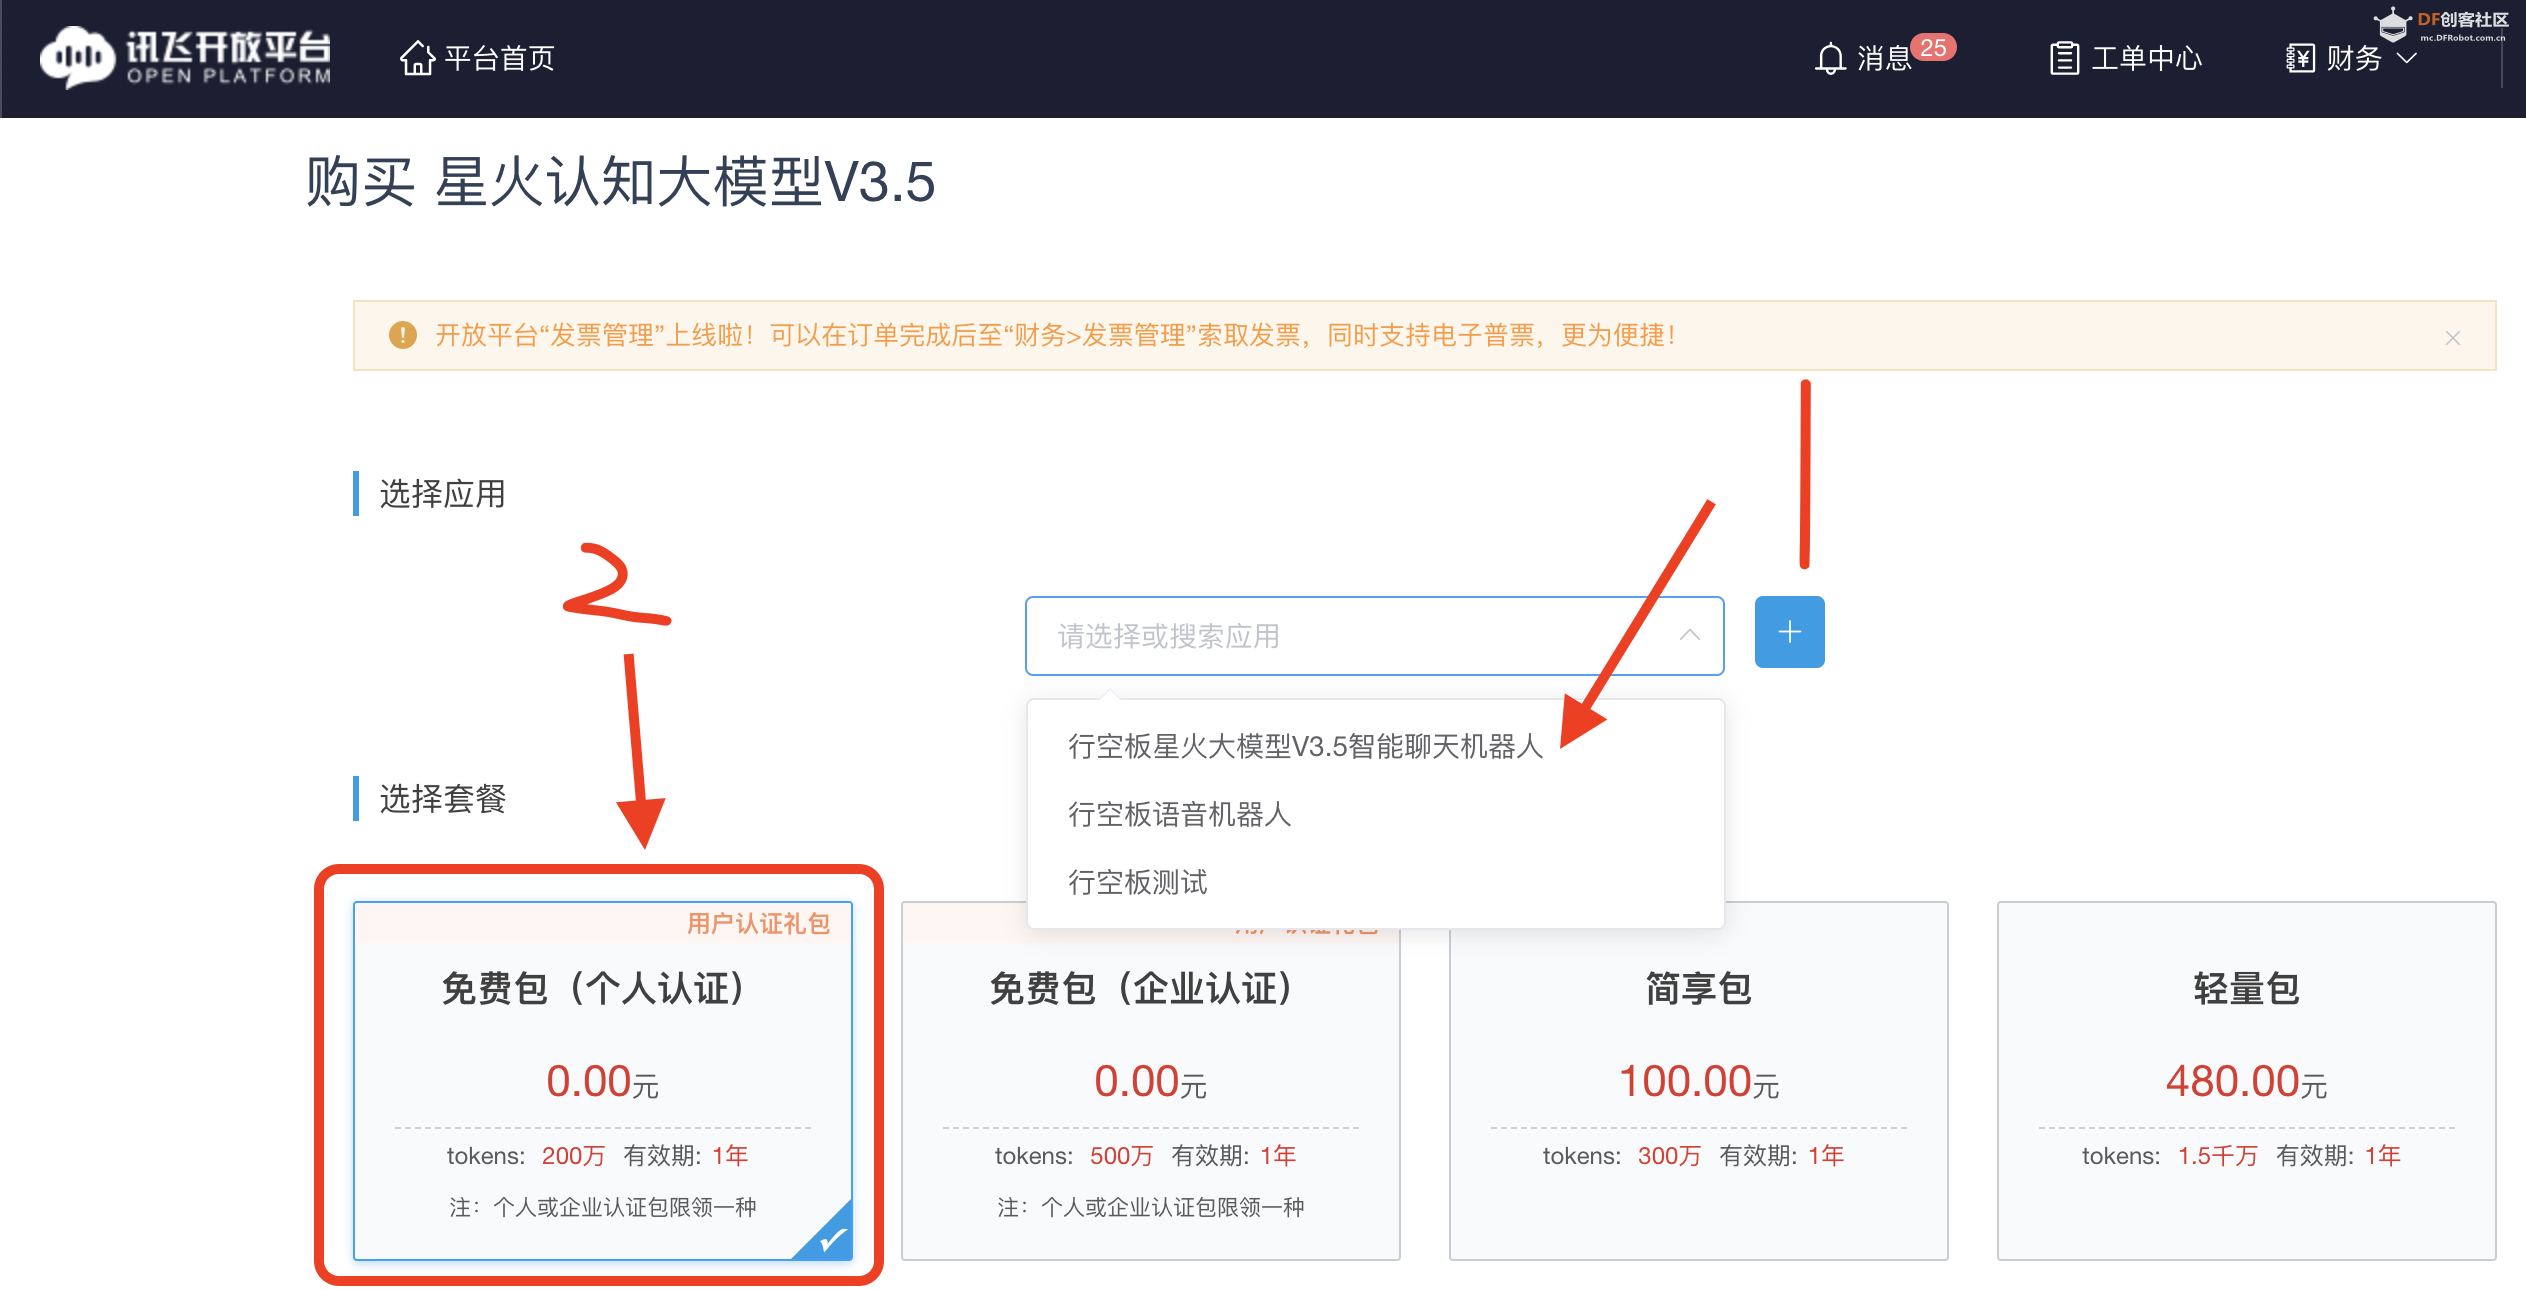This screenshot has height=1290, width=2526.
Task: Click the clipboard icon beside 工单中心
Action: pyautogui.click(x=2064, y=58)
